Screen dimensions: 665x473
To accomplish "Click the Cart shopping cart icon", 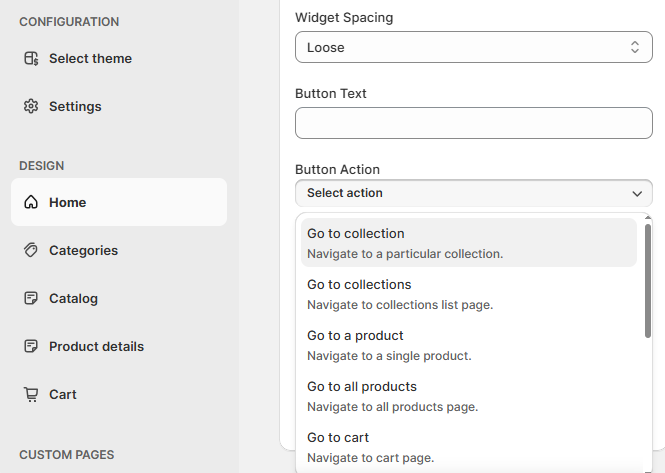I will 31,394.
